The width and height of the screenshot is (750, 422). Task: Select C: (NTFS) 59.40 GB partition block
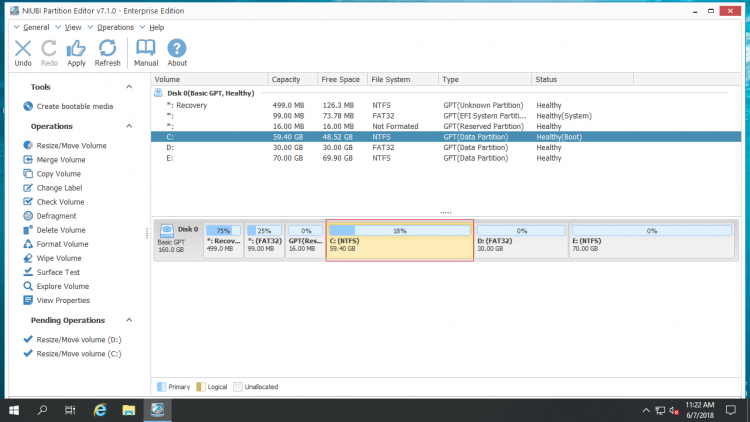click(x=400, y=241)
